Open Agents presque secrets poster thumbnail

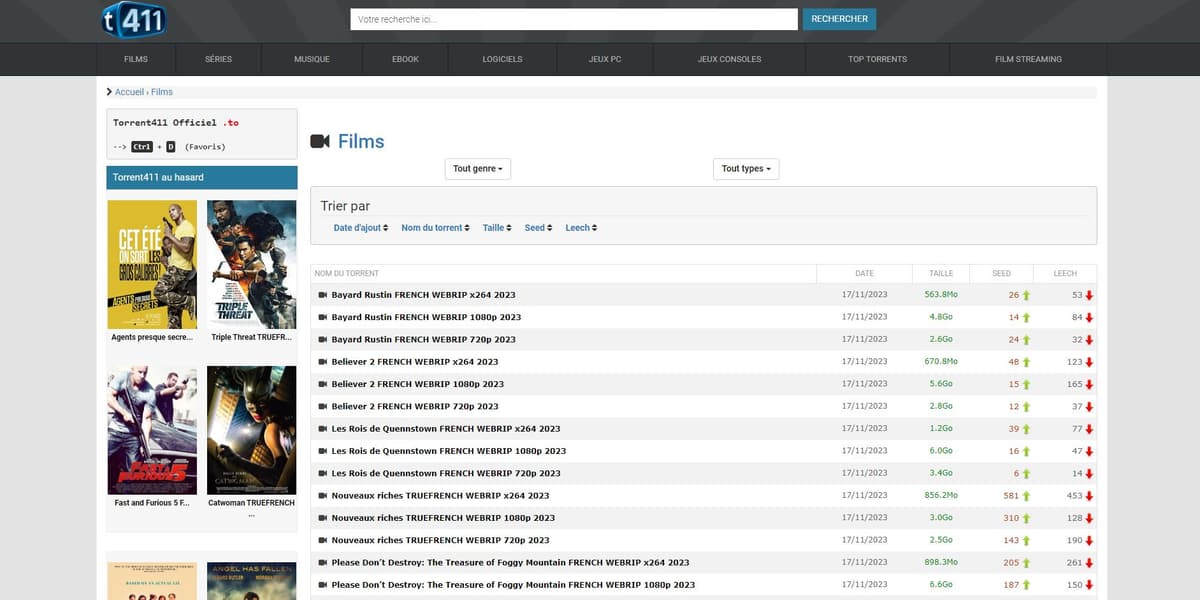click(x=152, y=264)
